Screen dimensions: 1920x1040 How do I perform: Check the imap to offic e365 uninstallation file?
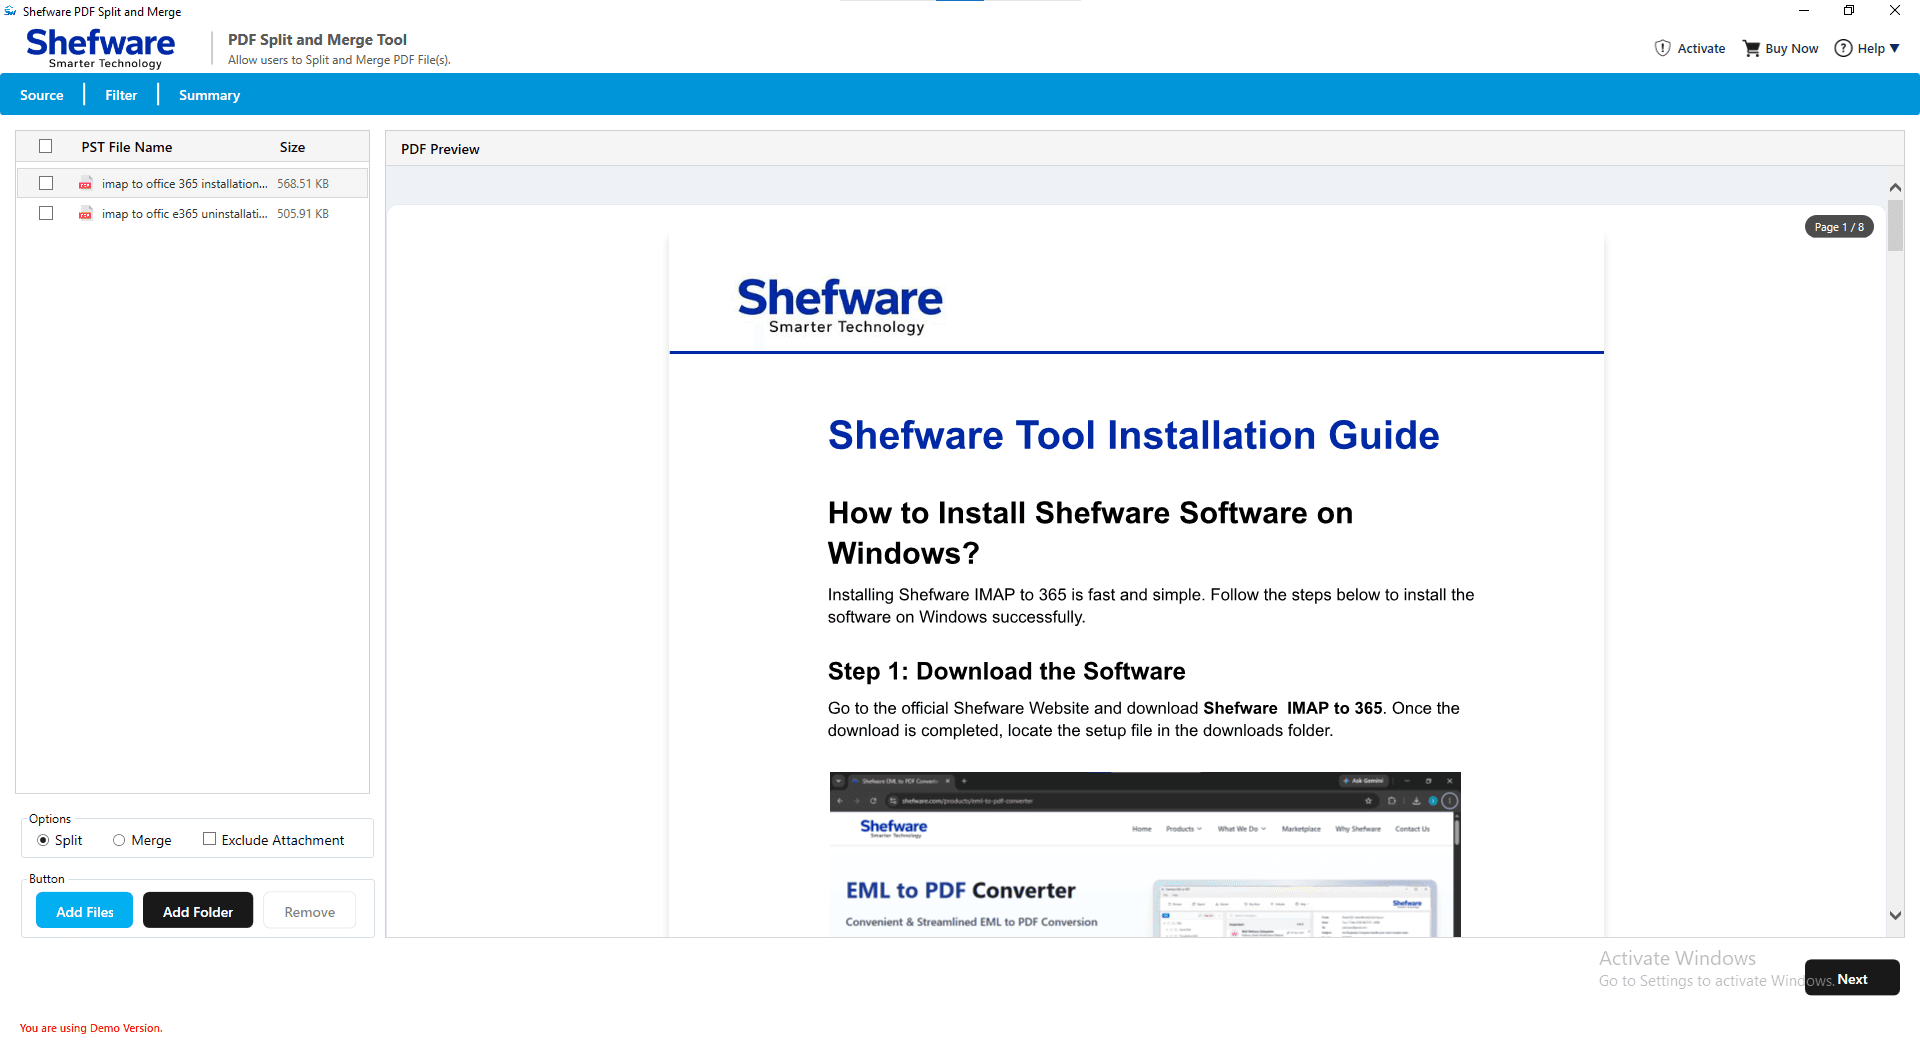pos(45,213)
